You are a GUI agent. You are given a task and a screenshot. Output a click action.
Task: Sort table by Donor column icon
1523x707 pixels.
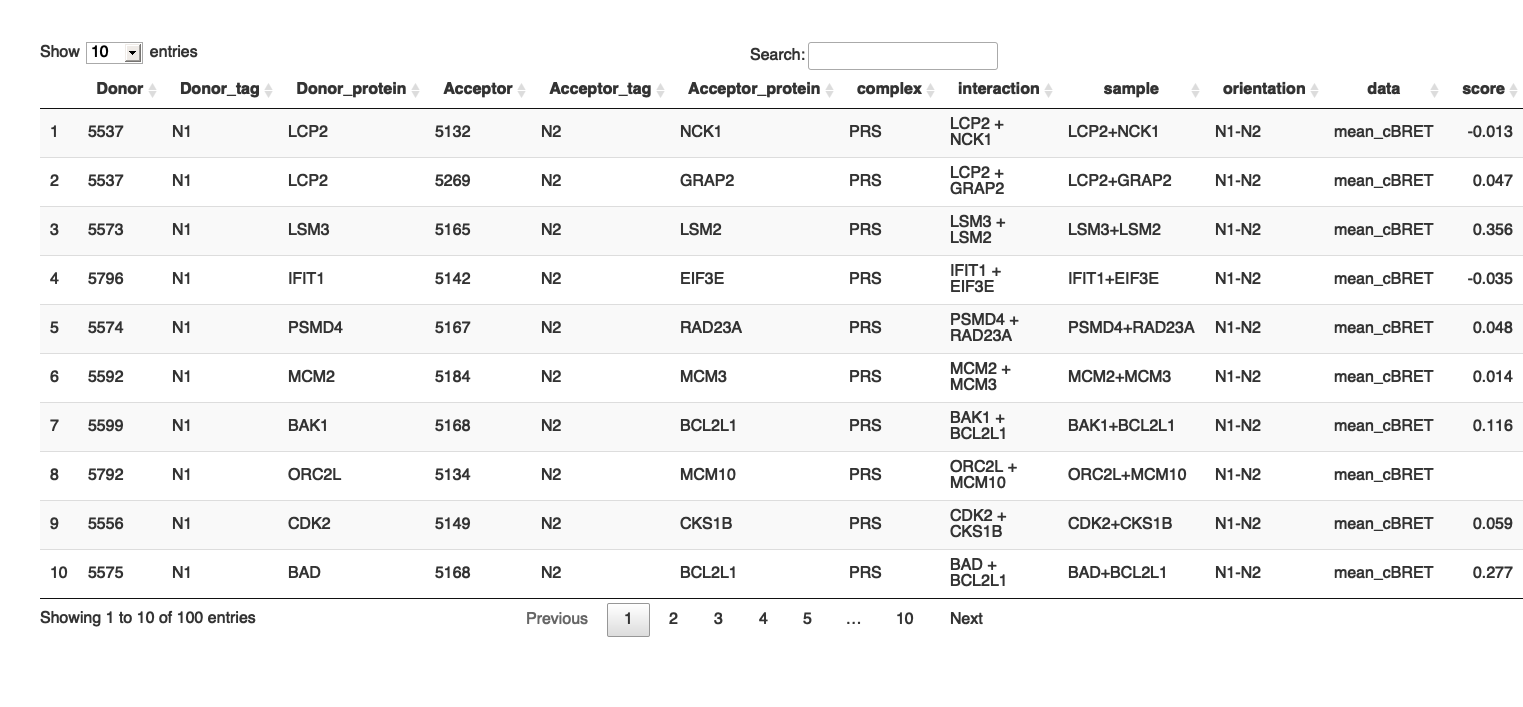153,90
